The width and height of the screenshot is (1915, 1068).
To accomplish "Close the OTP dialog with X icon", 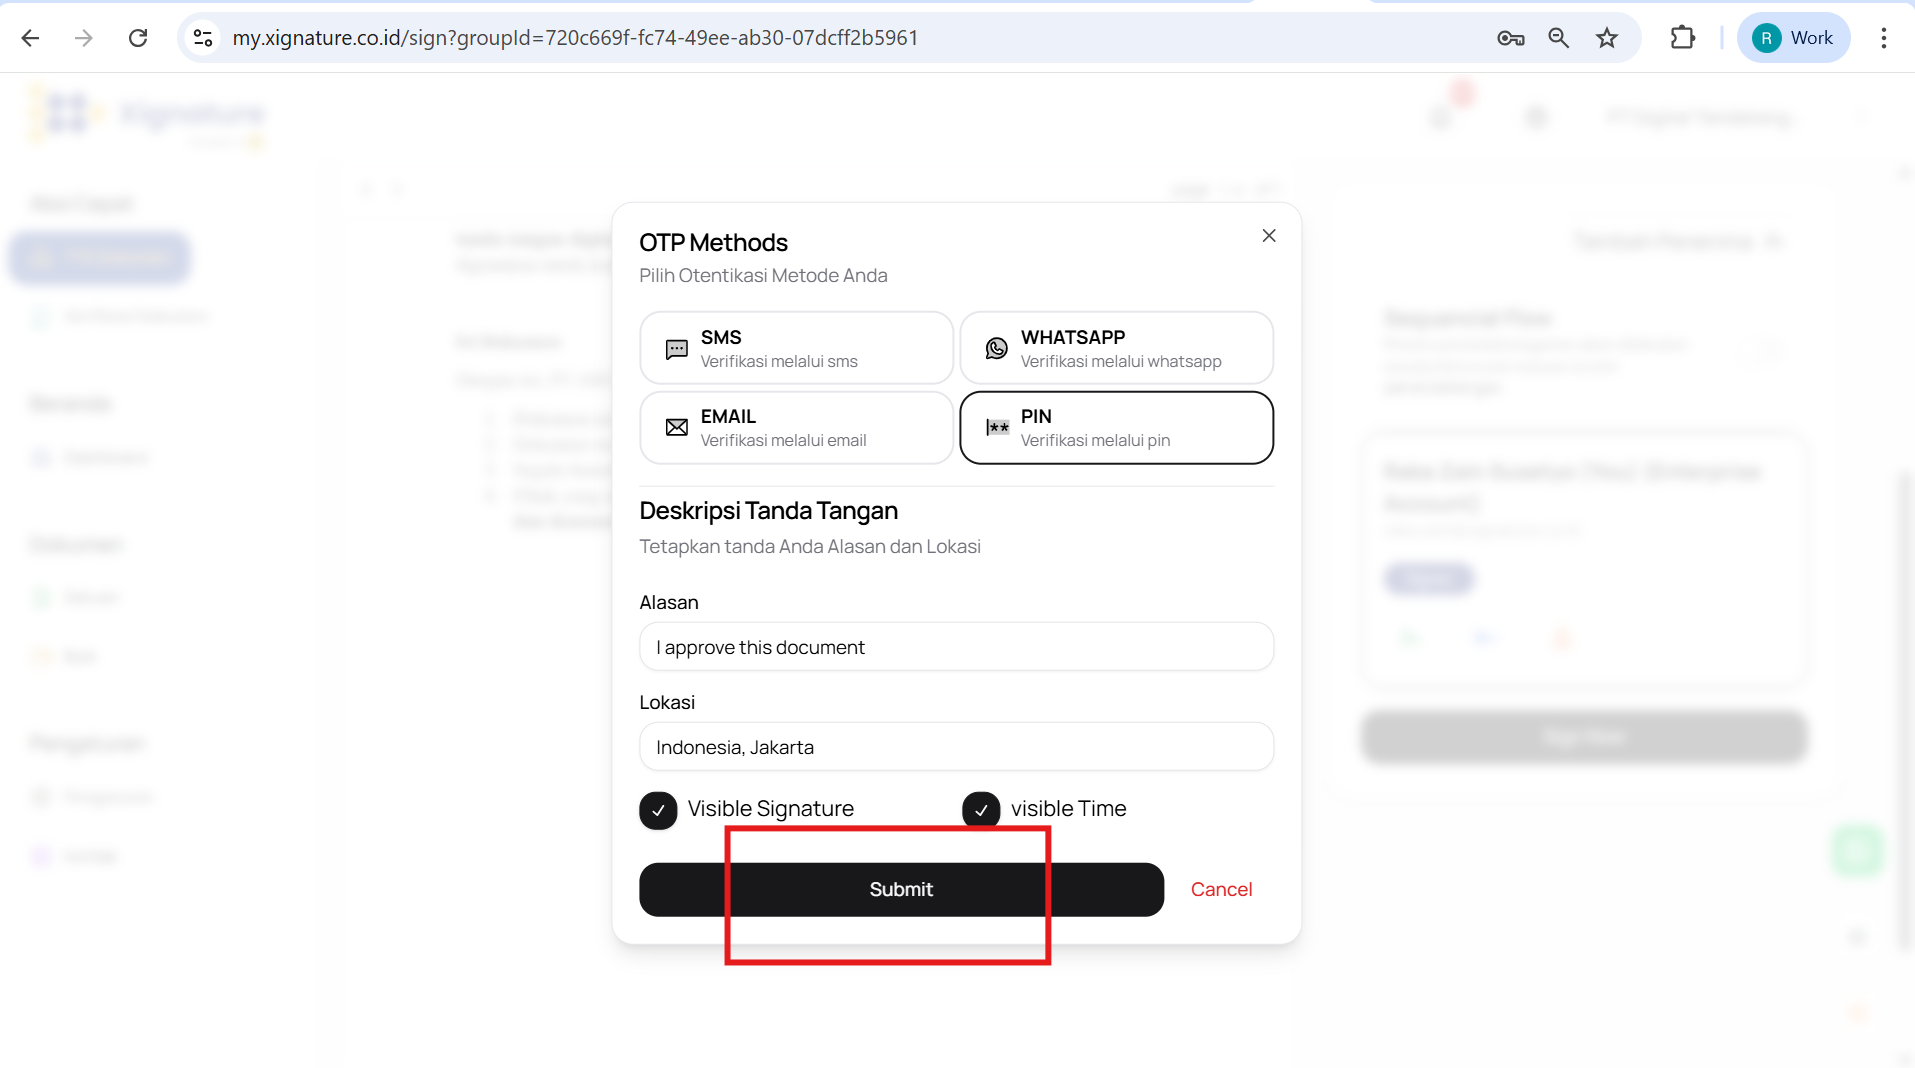I will coord(1269,236).
